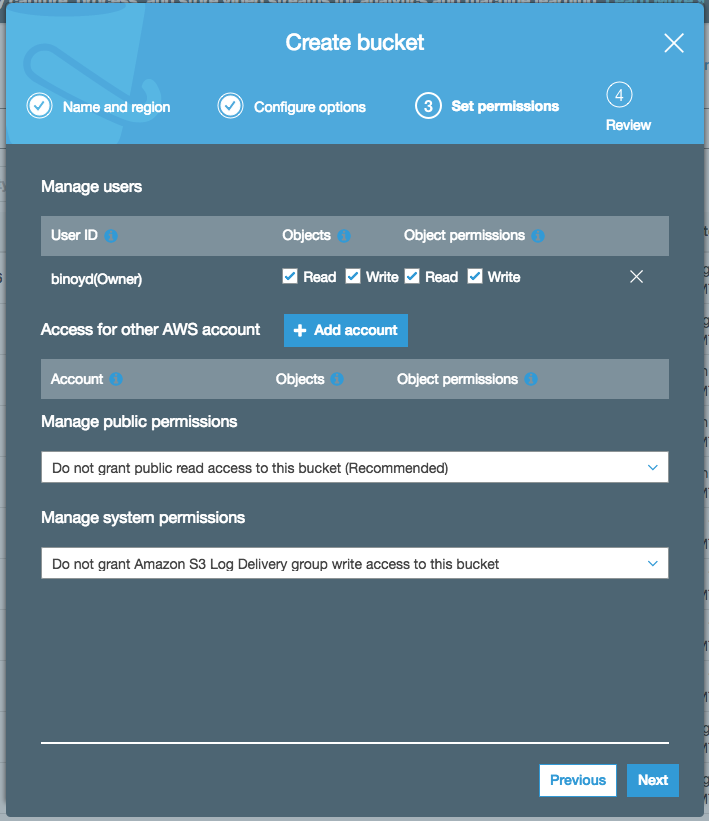Click the Configure options checkmark icon
The image size is (709, 821).
[230, 106]
